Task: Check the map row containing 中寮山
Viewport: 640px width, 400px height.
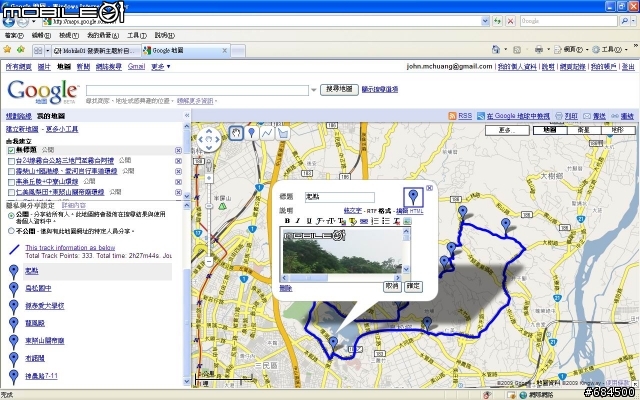Action: [x=11, y=182]
